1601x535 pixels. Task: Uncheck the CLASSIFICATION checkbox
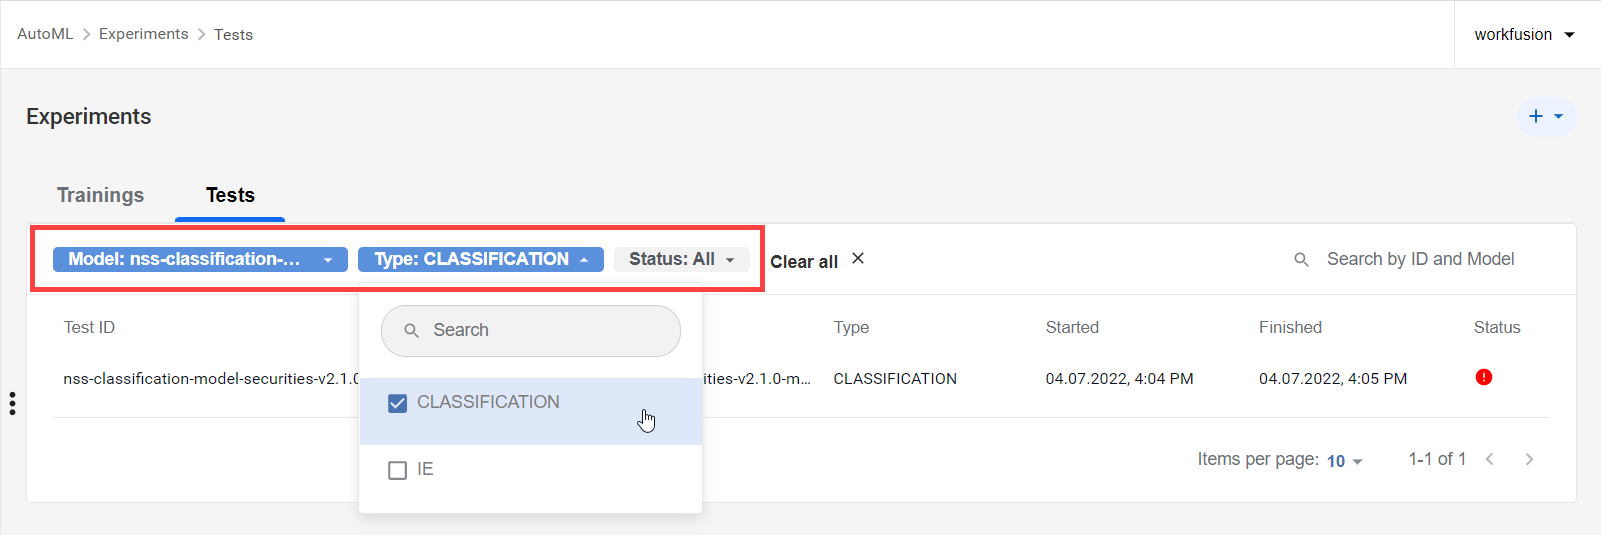click(397, 403)
